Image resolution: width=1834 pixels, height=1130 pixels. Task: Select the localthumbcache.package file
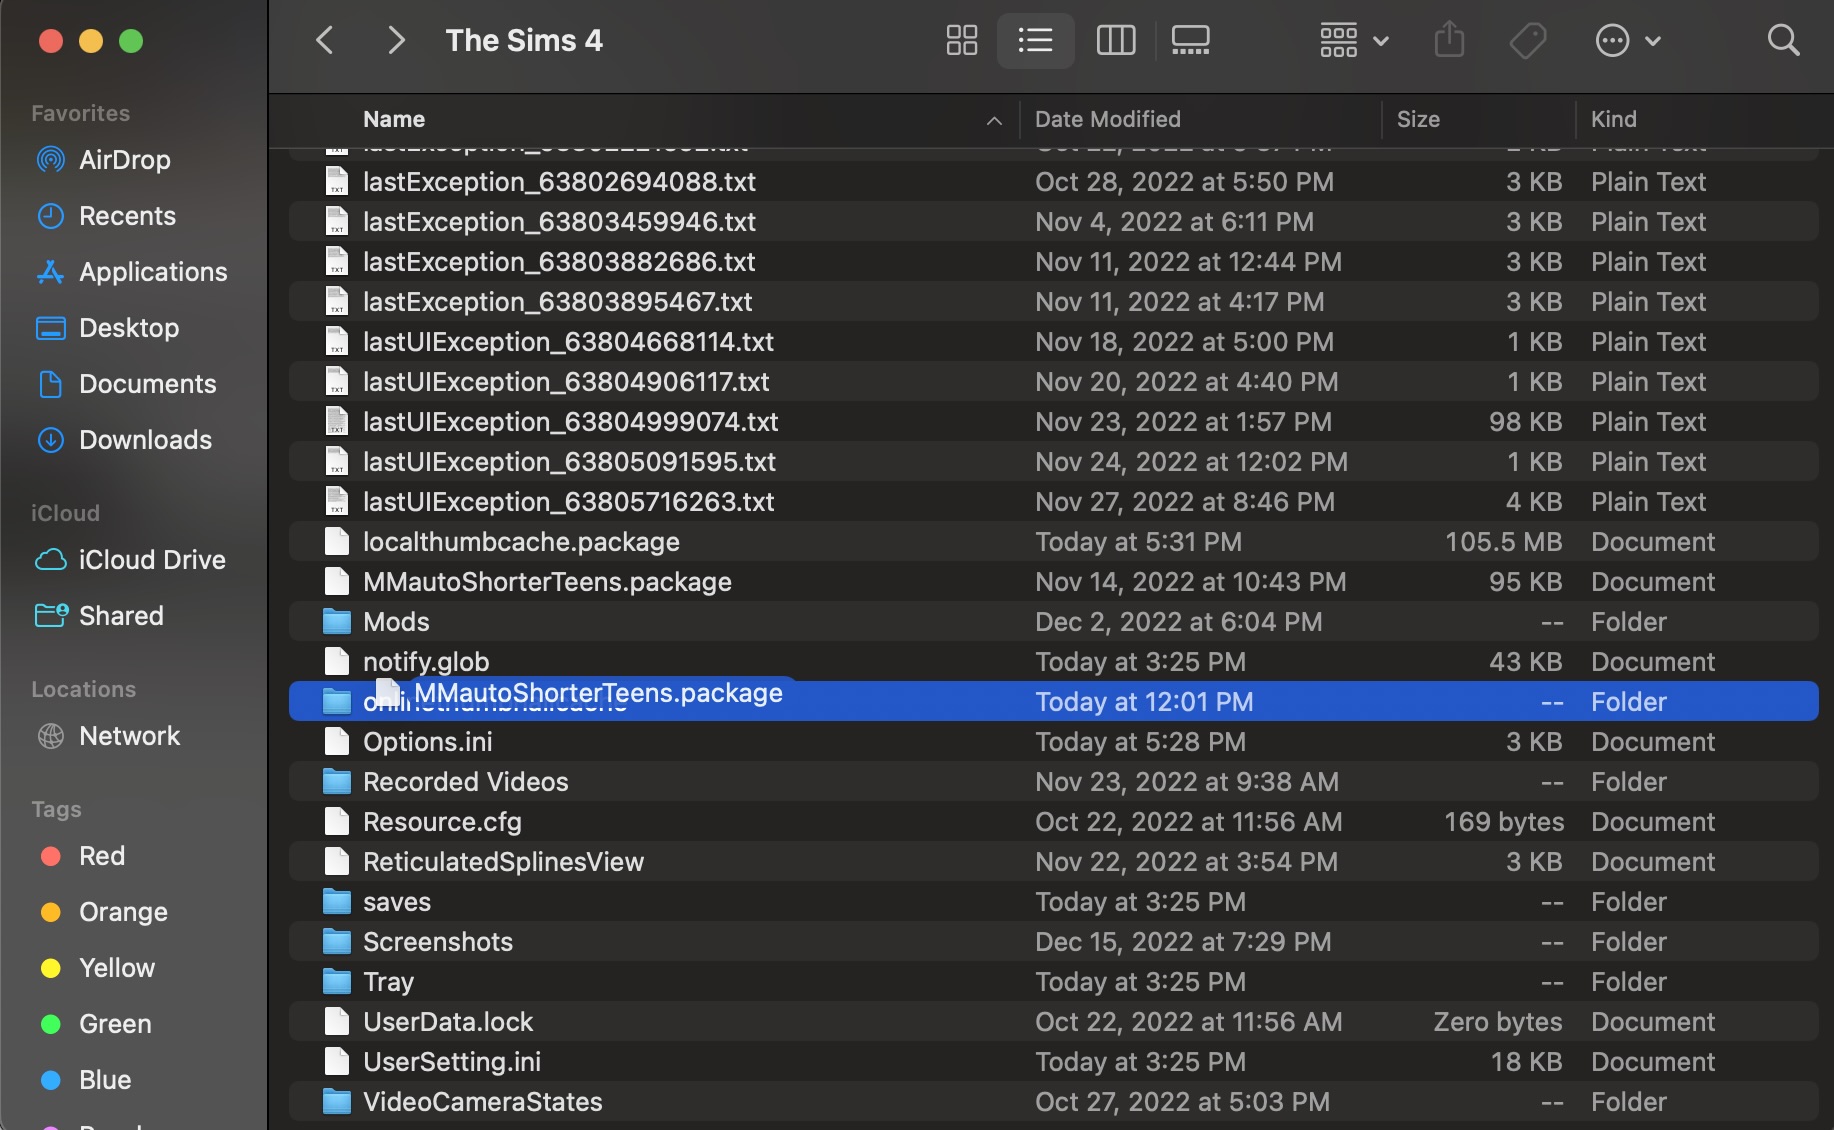point(1053,542)
